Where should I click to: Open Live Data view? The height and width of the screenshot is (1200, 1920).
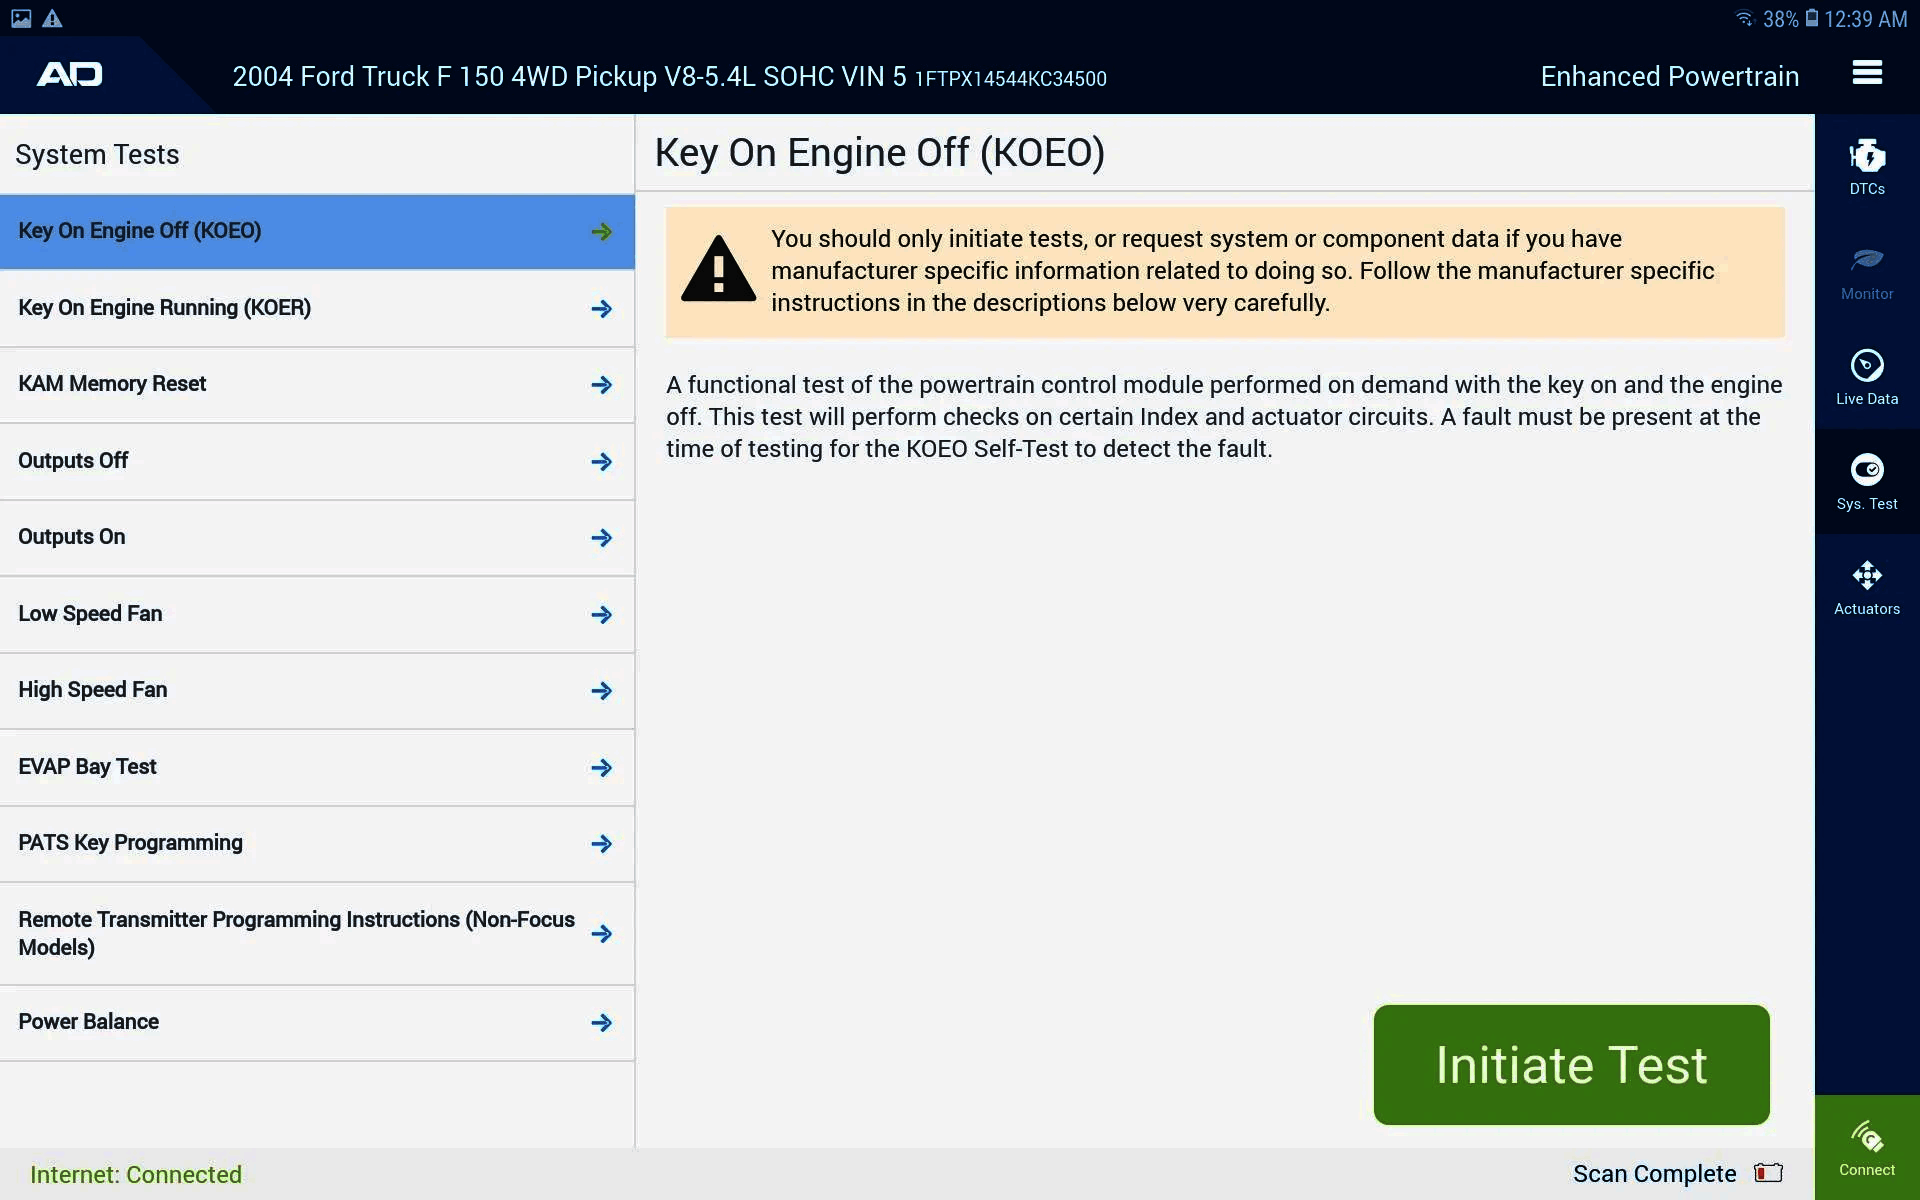pyautogui.click(x=1866, y=377)
